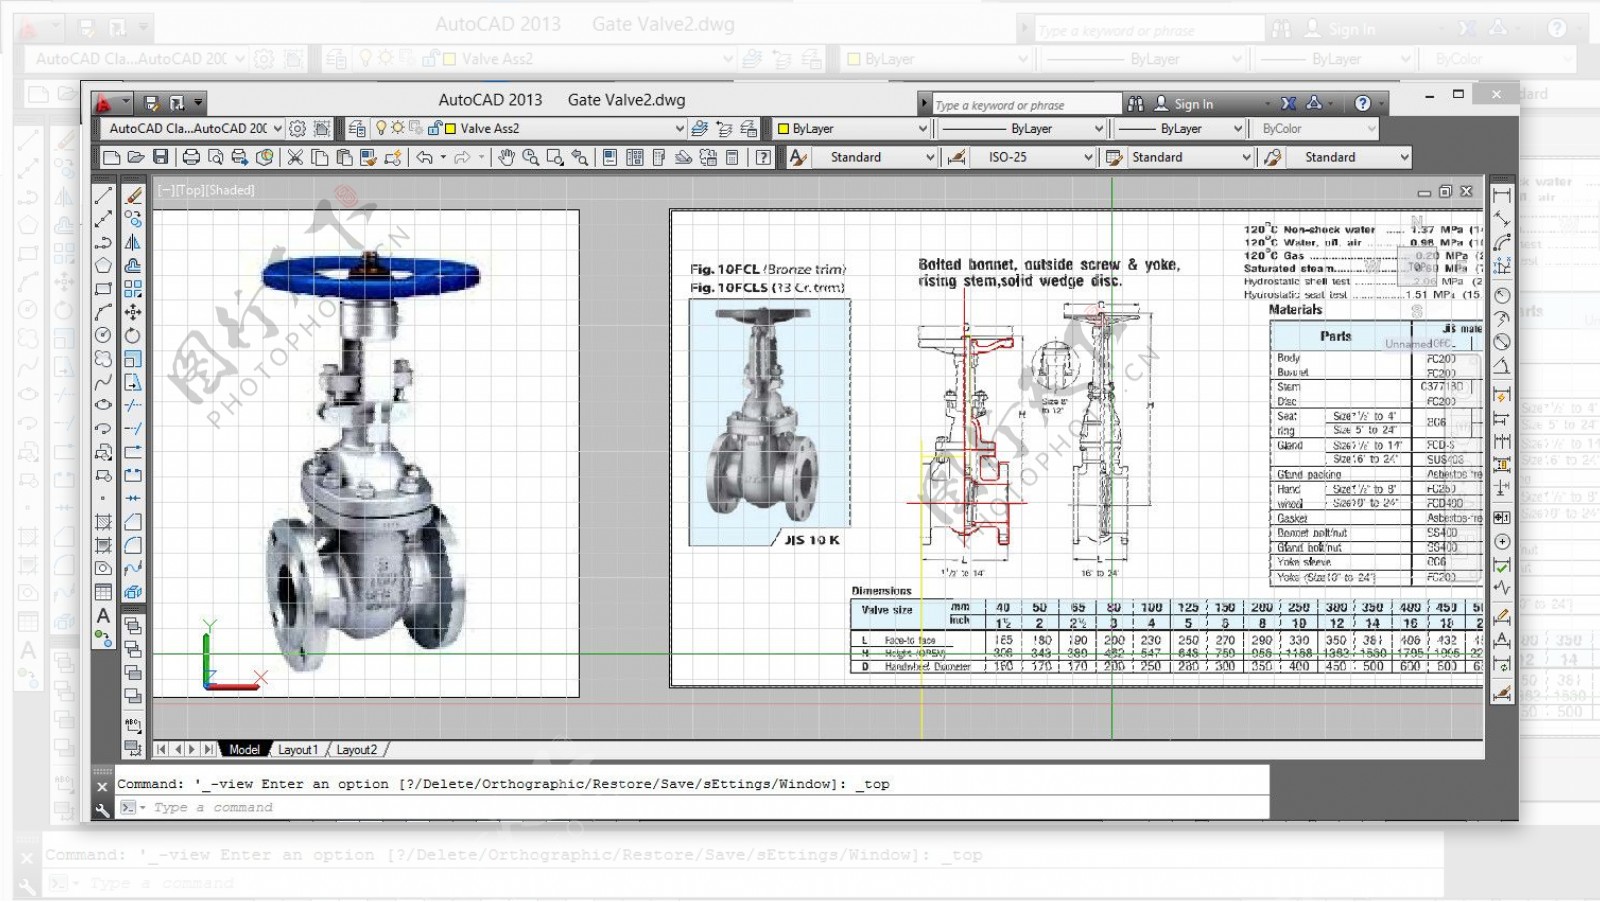
Task: Click the yellow ByLayer color swatch
Action: click(784, 128)
